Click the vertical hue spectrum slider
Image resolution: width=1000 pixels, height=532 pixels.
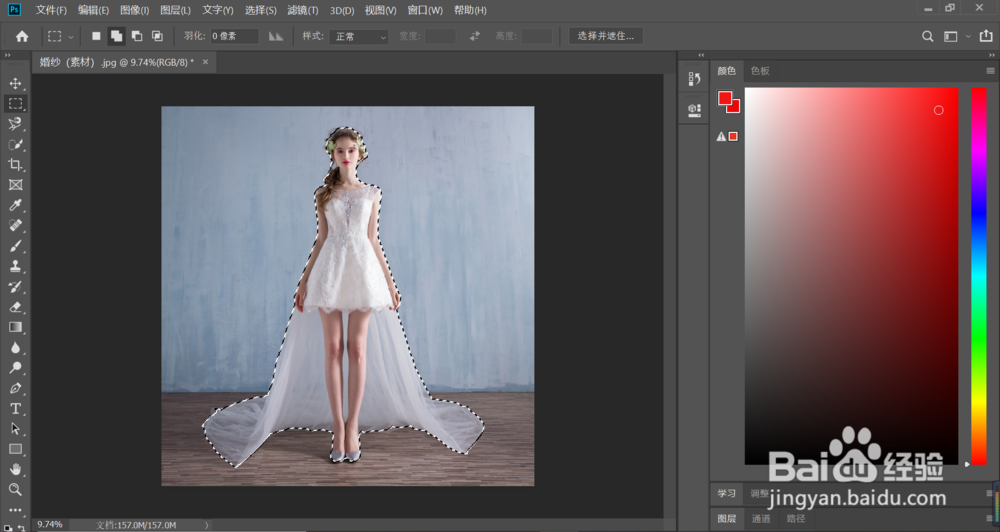[x=979, y=275]
